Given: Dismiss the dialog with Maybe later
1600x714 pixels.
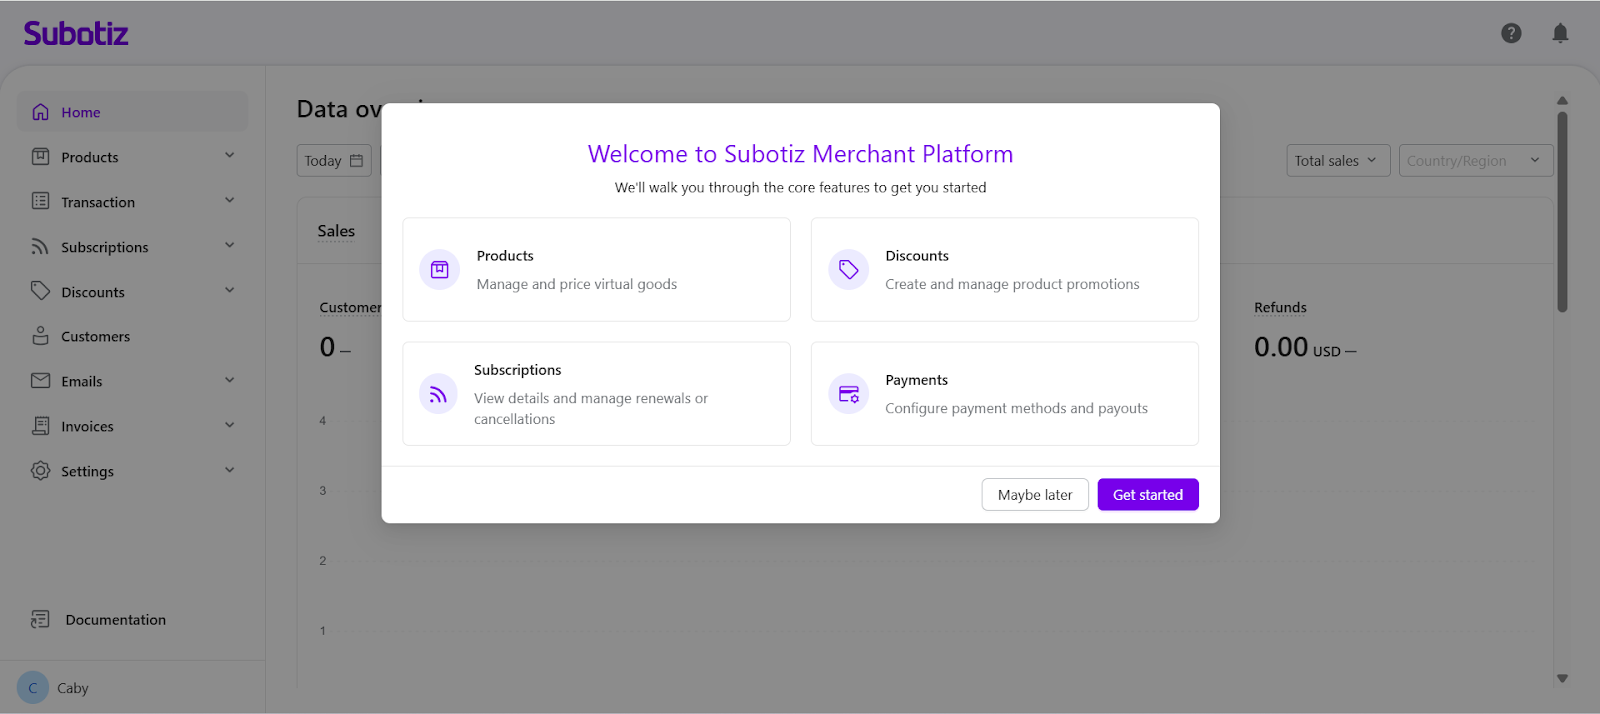Looking at the screenshot, I should point(1034,495).
